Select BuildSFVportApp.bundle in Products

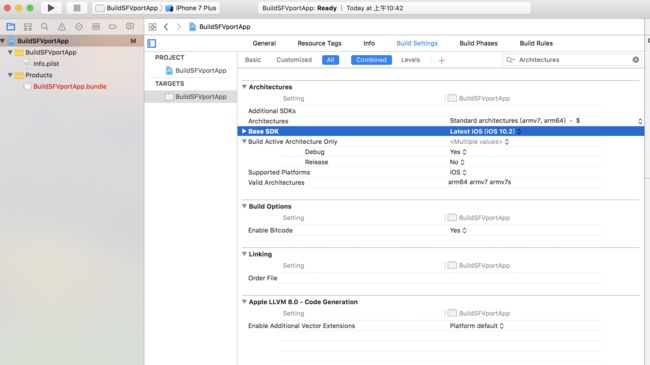click(70, 86)
